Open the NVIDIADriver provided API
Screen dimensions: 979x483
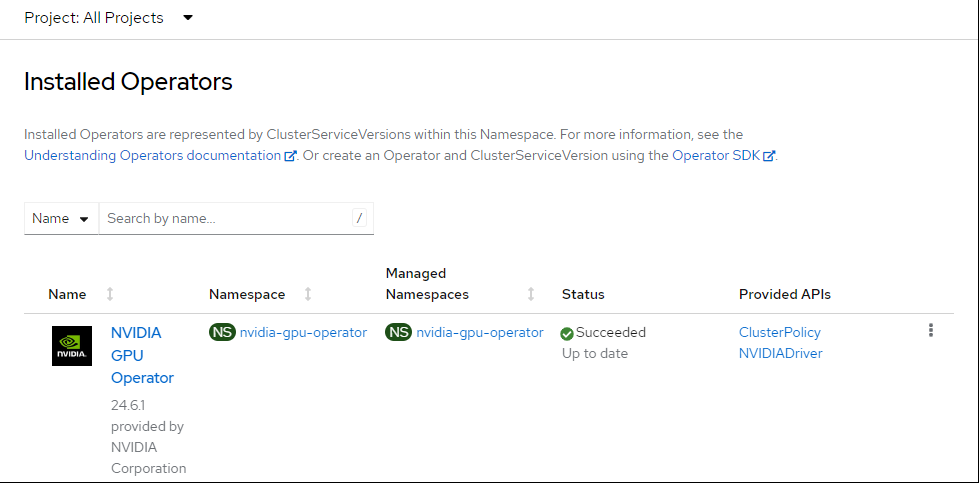pyautogui.click(x=780, y=353)
